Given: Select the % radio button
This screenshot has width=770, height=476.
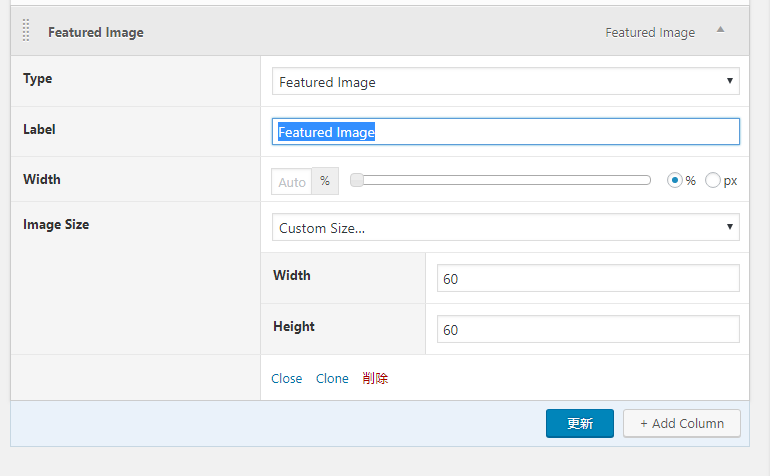Looking at the screenshot, I should pyautogui.click(x=675, y=180).
